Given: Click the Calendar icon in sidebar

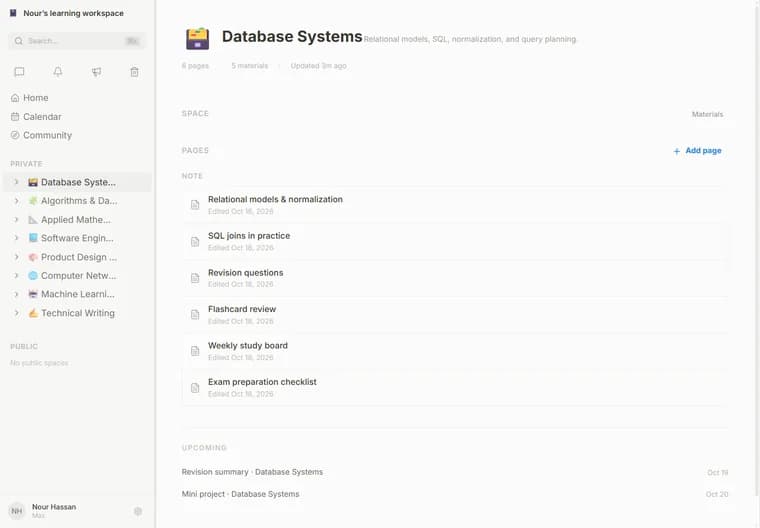Looking at the screenshot, I should coord(15,117).
